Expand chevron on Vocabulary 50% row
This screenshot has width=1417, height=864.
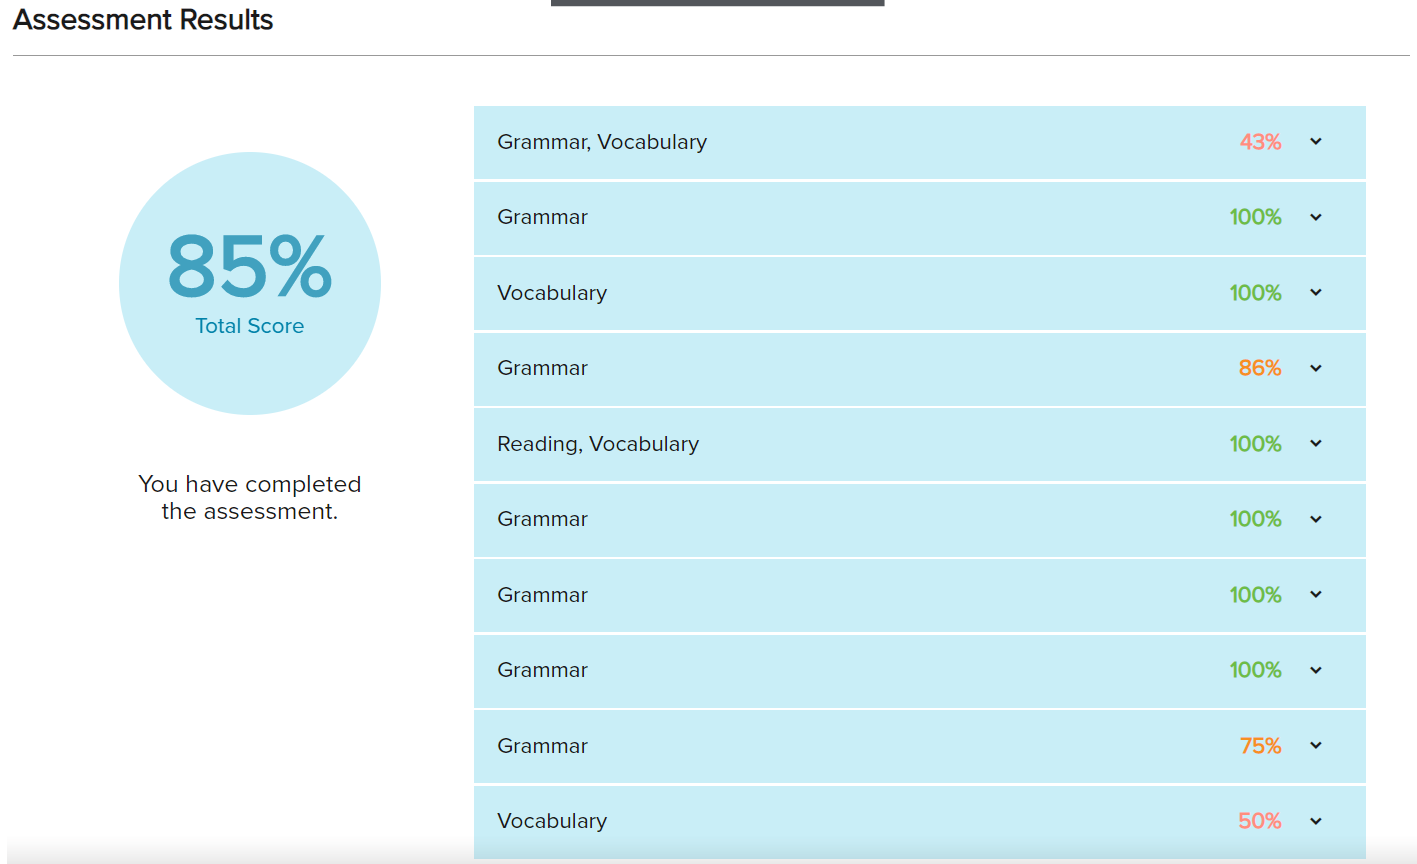click(x=1316, y=821)
